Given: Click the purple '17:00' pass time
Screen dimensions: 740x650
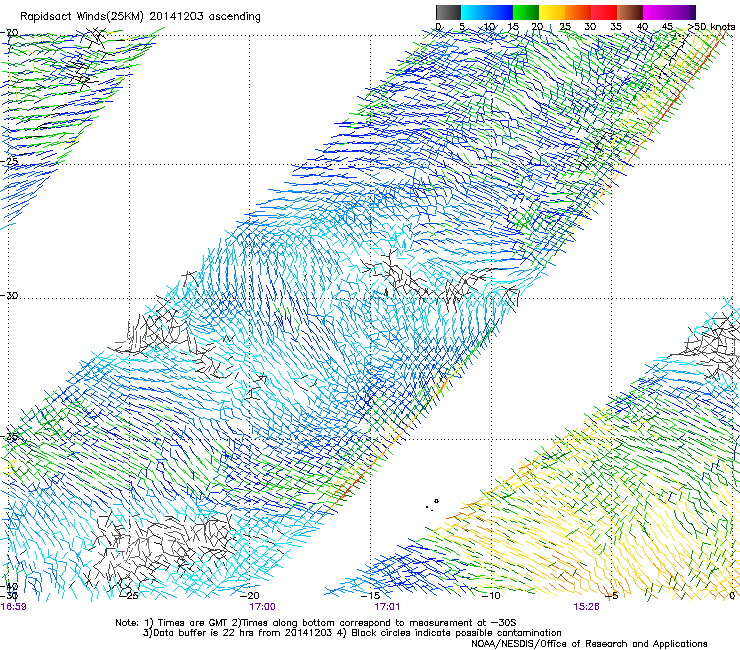Looking at the screenshot, I should point(262,607).
